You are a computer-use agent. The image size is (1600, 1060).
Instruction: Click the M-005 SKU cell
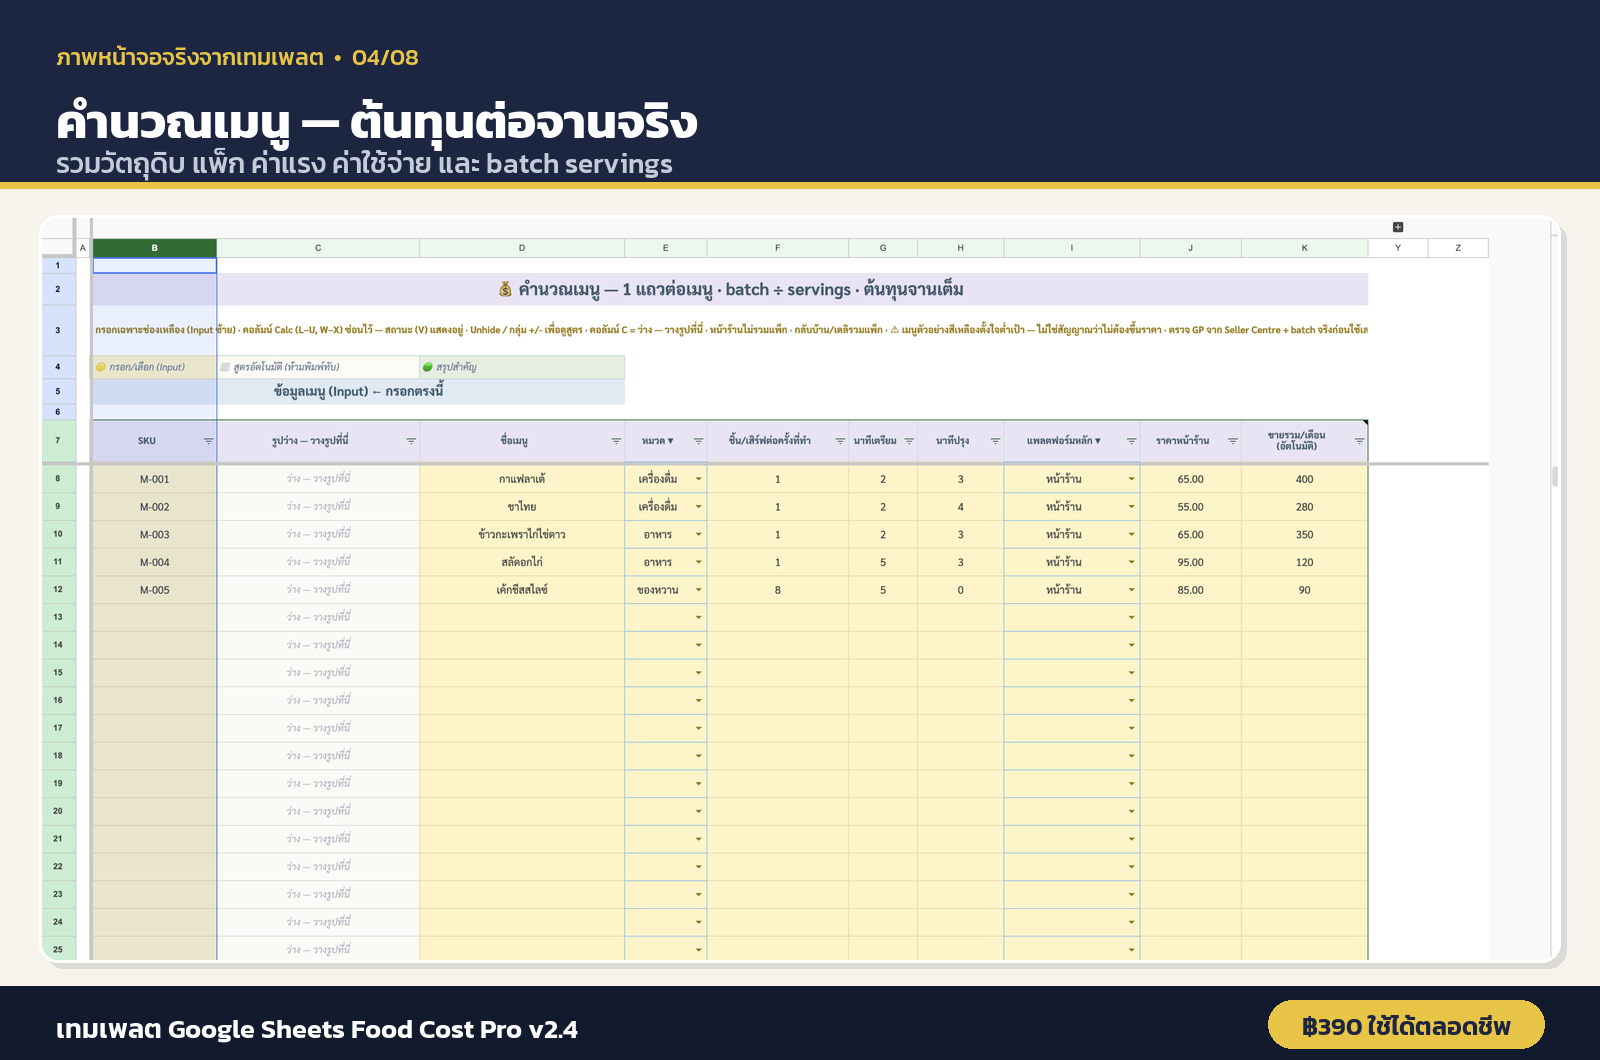pyautogui.click(x=154, y=590)
